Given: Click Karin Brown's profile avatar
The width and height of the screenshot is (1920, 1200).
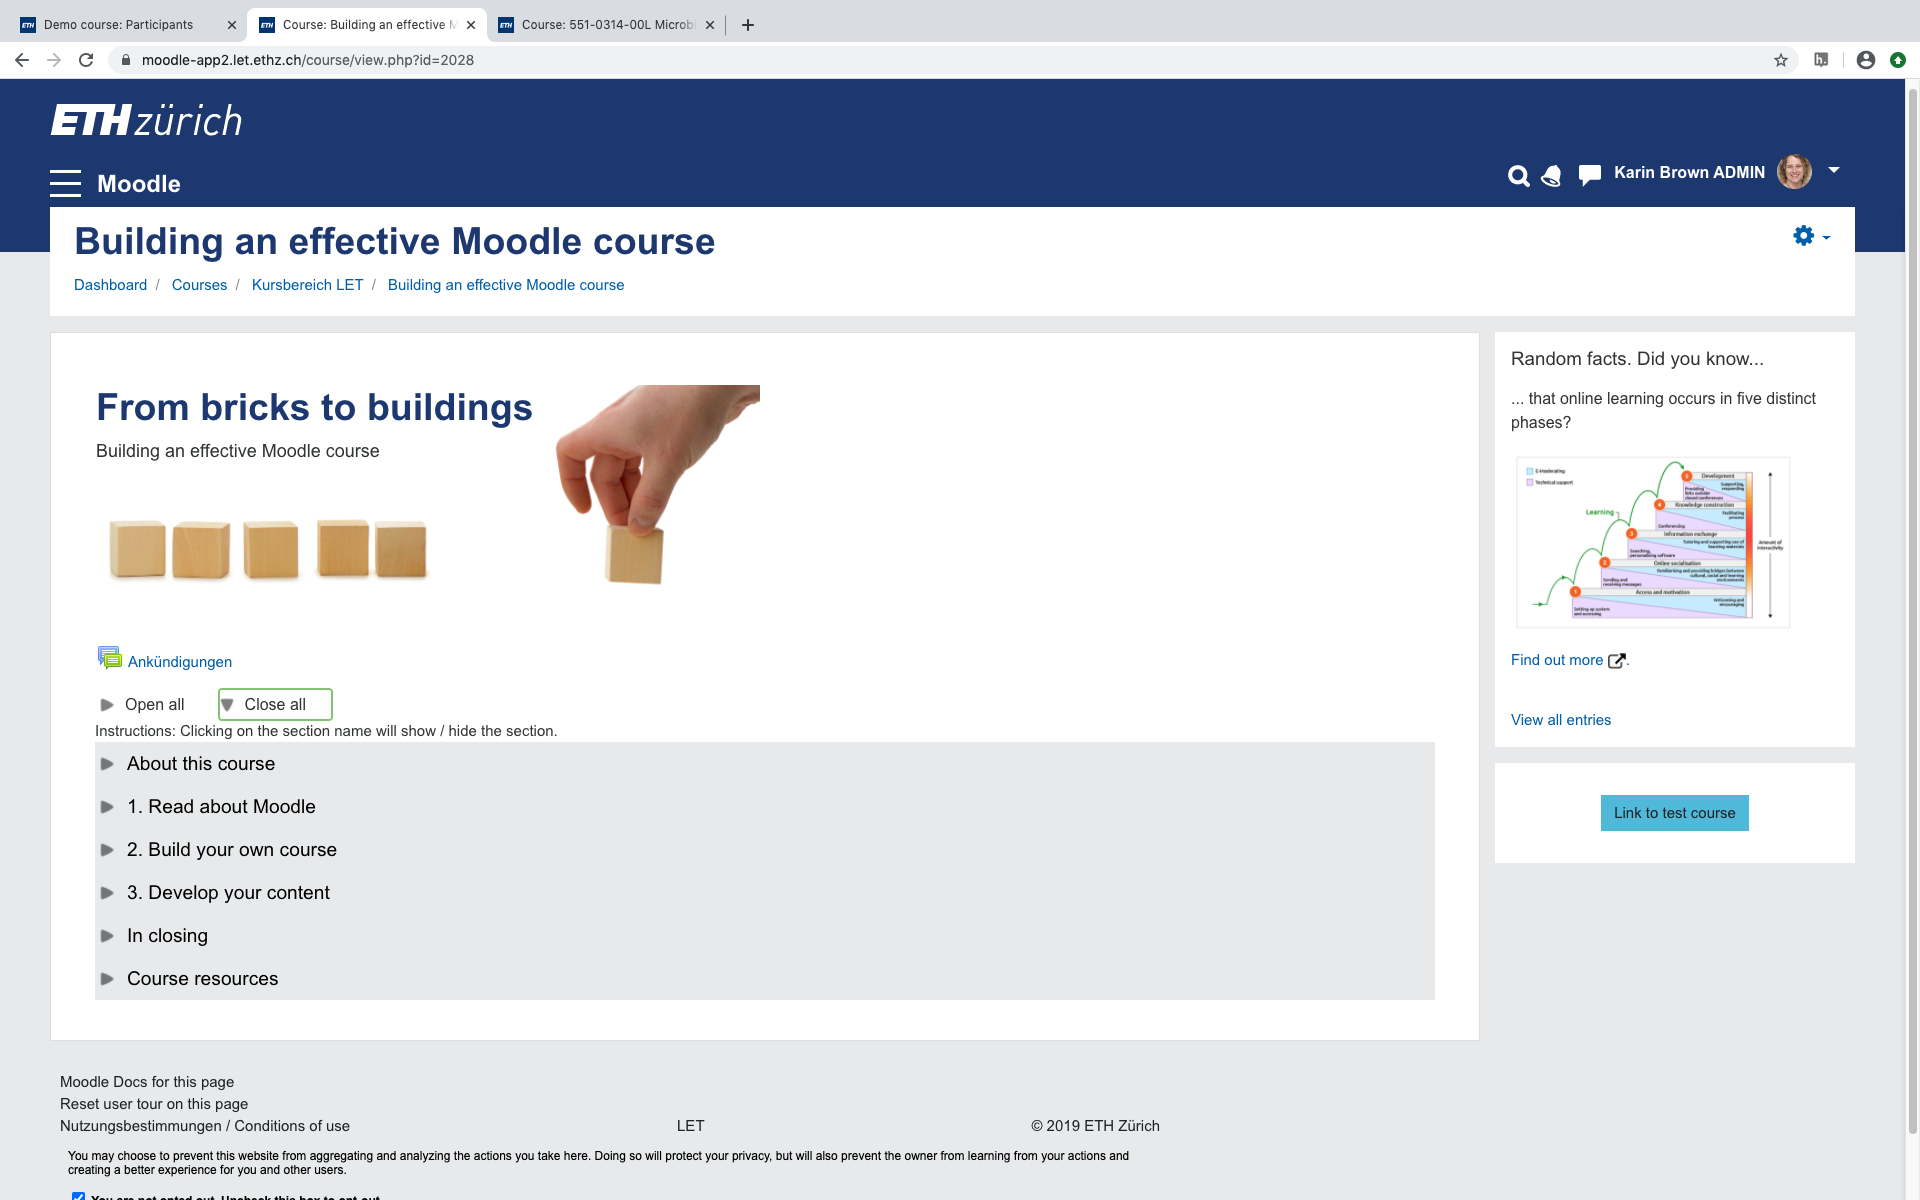Looking at the screenshot, I should pyautogui.click(x=1794, y=172).
